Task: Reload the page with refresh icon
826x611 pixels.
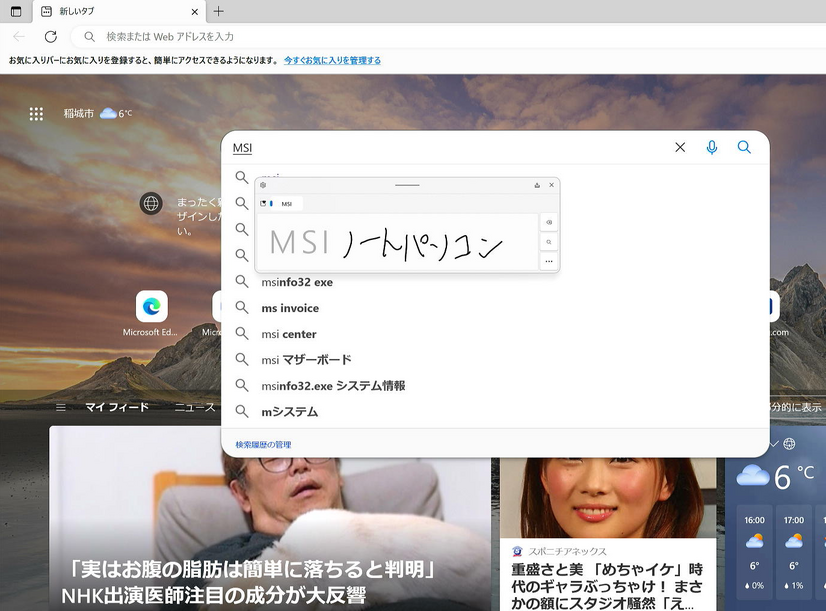Action: [x=51, y=36]
